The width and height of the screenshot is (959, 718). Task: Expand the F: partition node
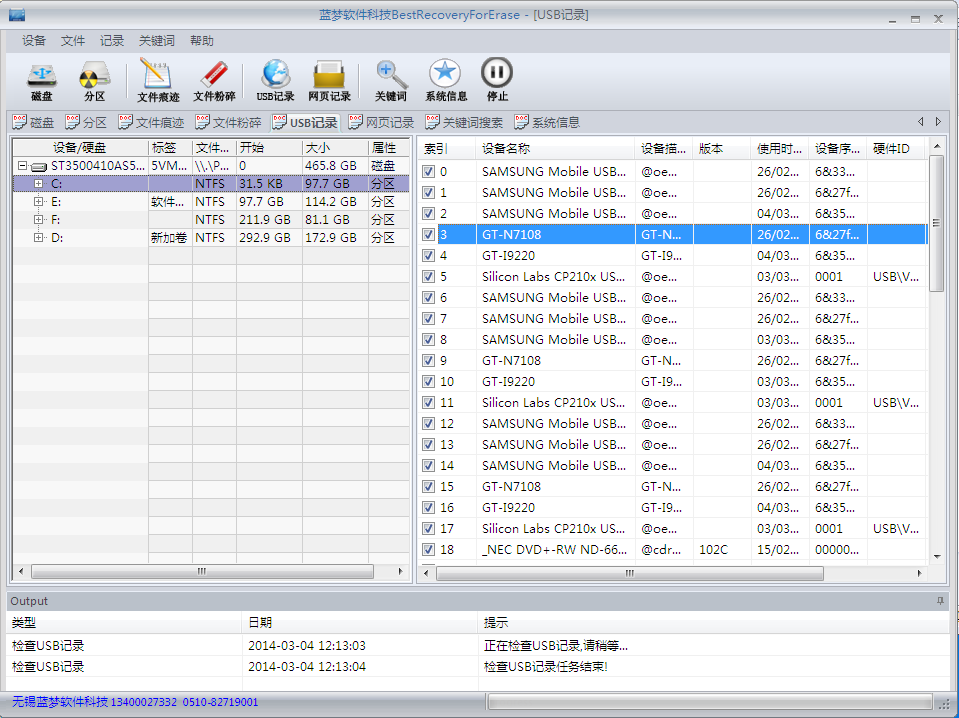(38, 220)
